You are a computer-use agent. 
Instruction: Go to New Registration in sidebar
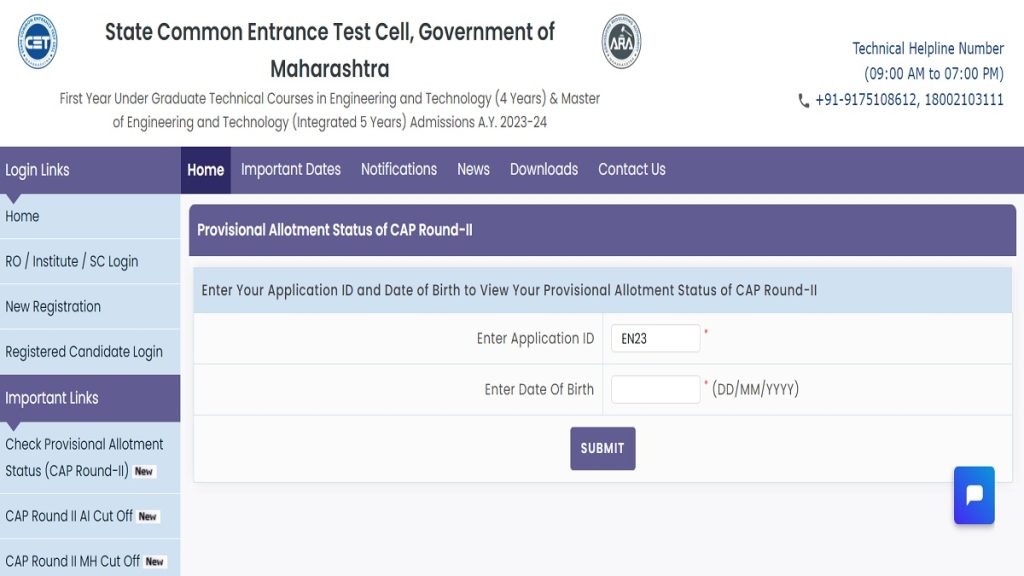53,307
